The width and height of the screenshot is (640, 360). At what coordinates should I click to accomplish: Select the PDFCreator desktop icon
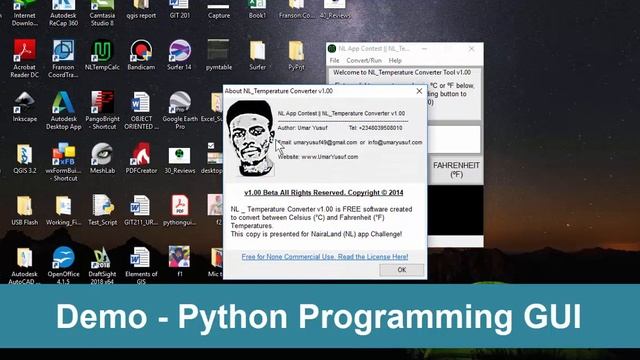141,158
